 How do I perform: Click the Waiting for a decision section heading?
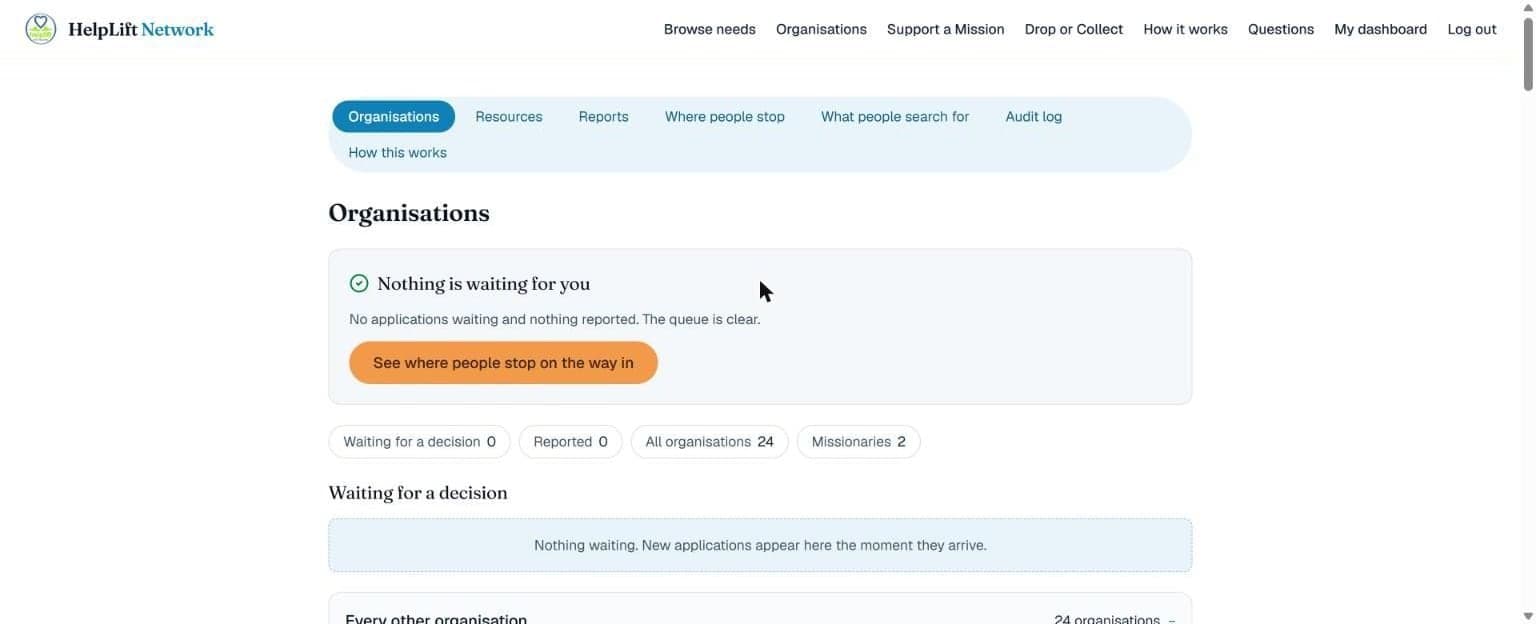point(418,493)
